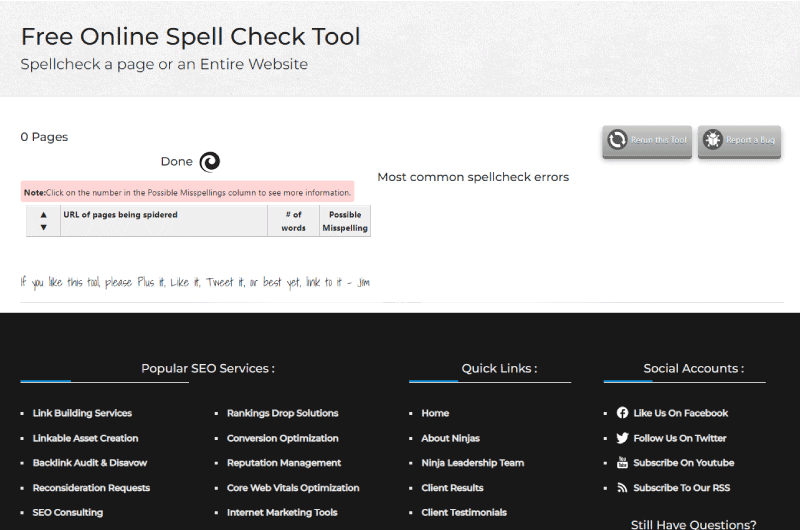This screenshot has width=800, height=530.
Task: Sort table using the up arrow
Action: [x=43, y=215]
